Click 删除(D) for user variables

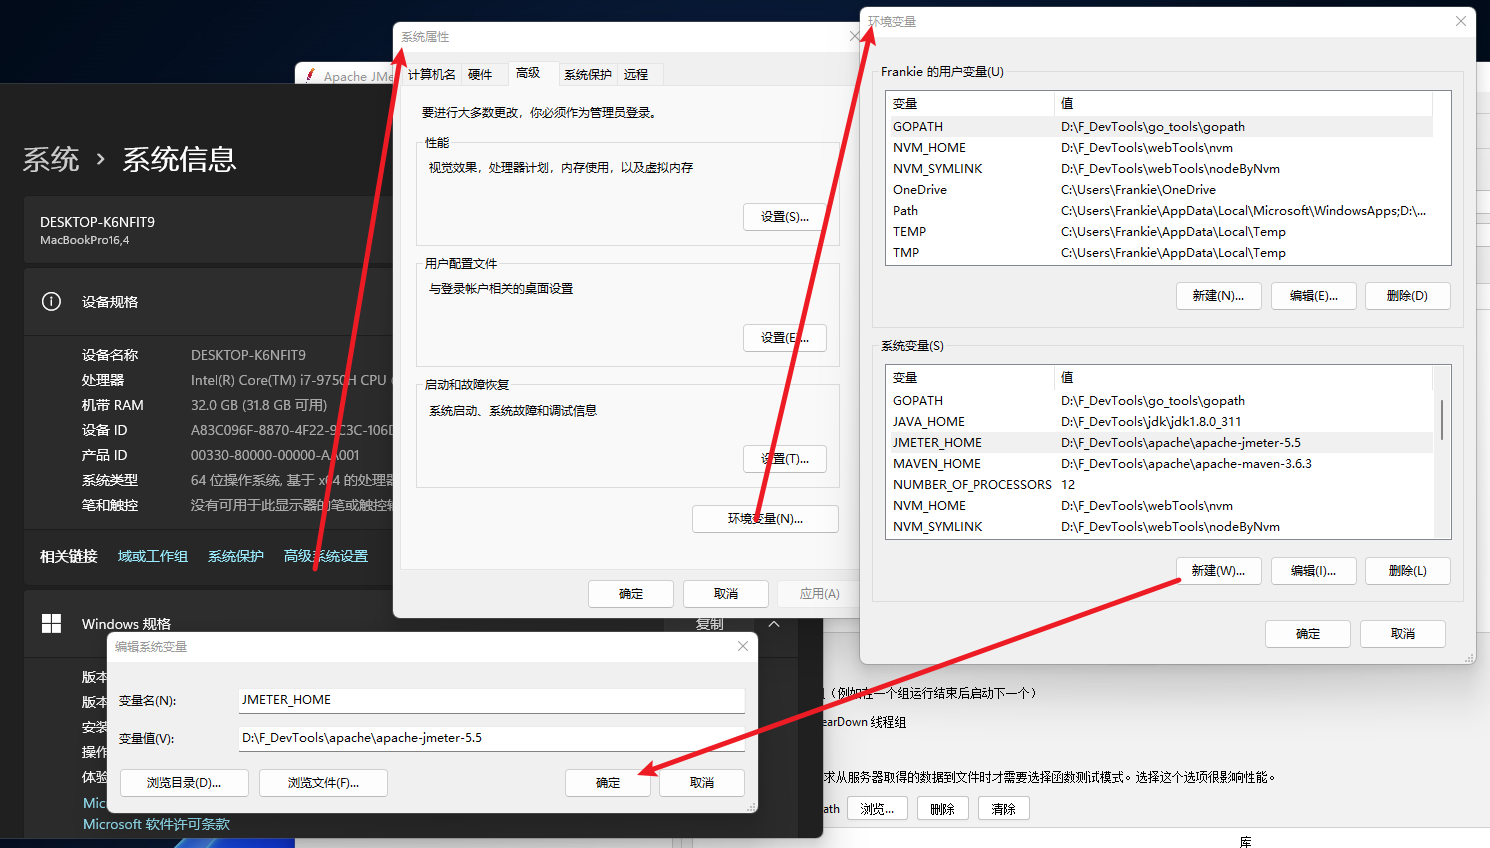click(x=1407, y=296)
